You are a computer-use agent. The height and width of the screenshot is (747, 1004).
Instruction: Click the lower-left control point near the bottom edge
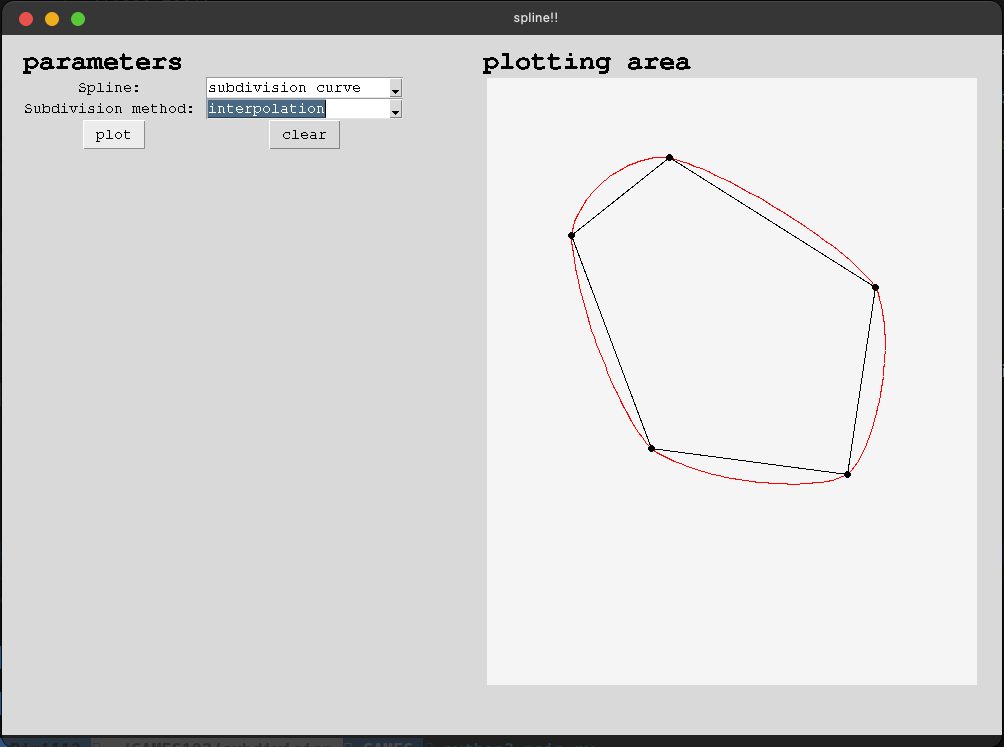pos(651,448)
